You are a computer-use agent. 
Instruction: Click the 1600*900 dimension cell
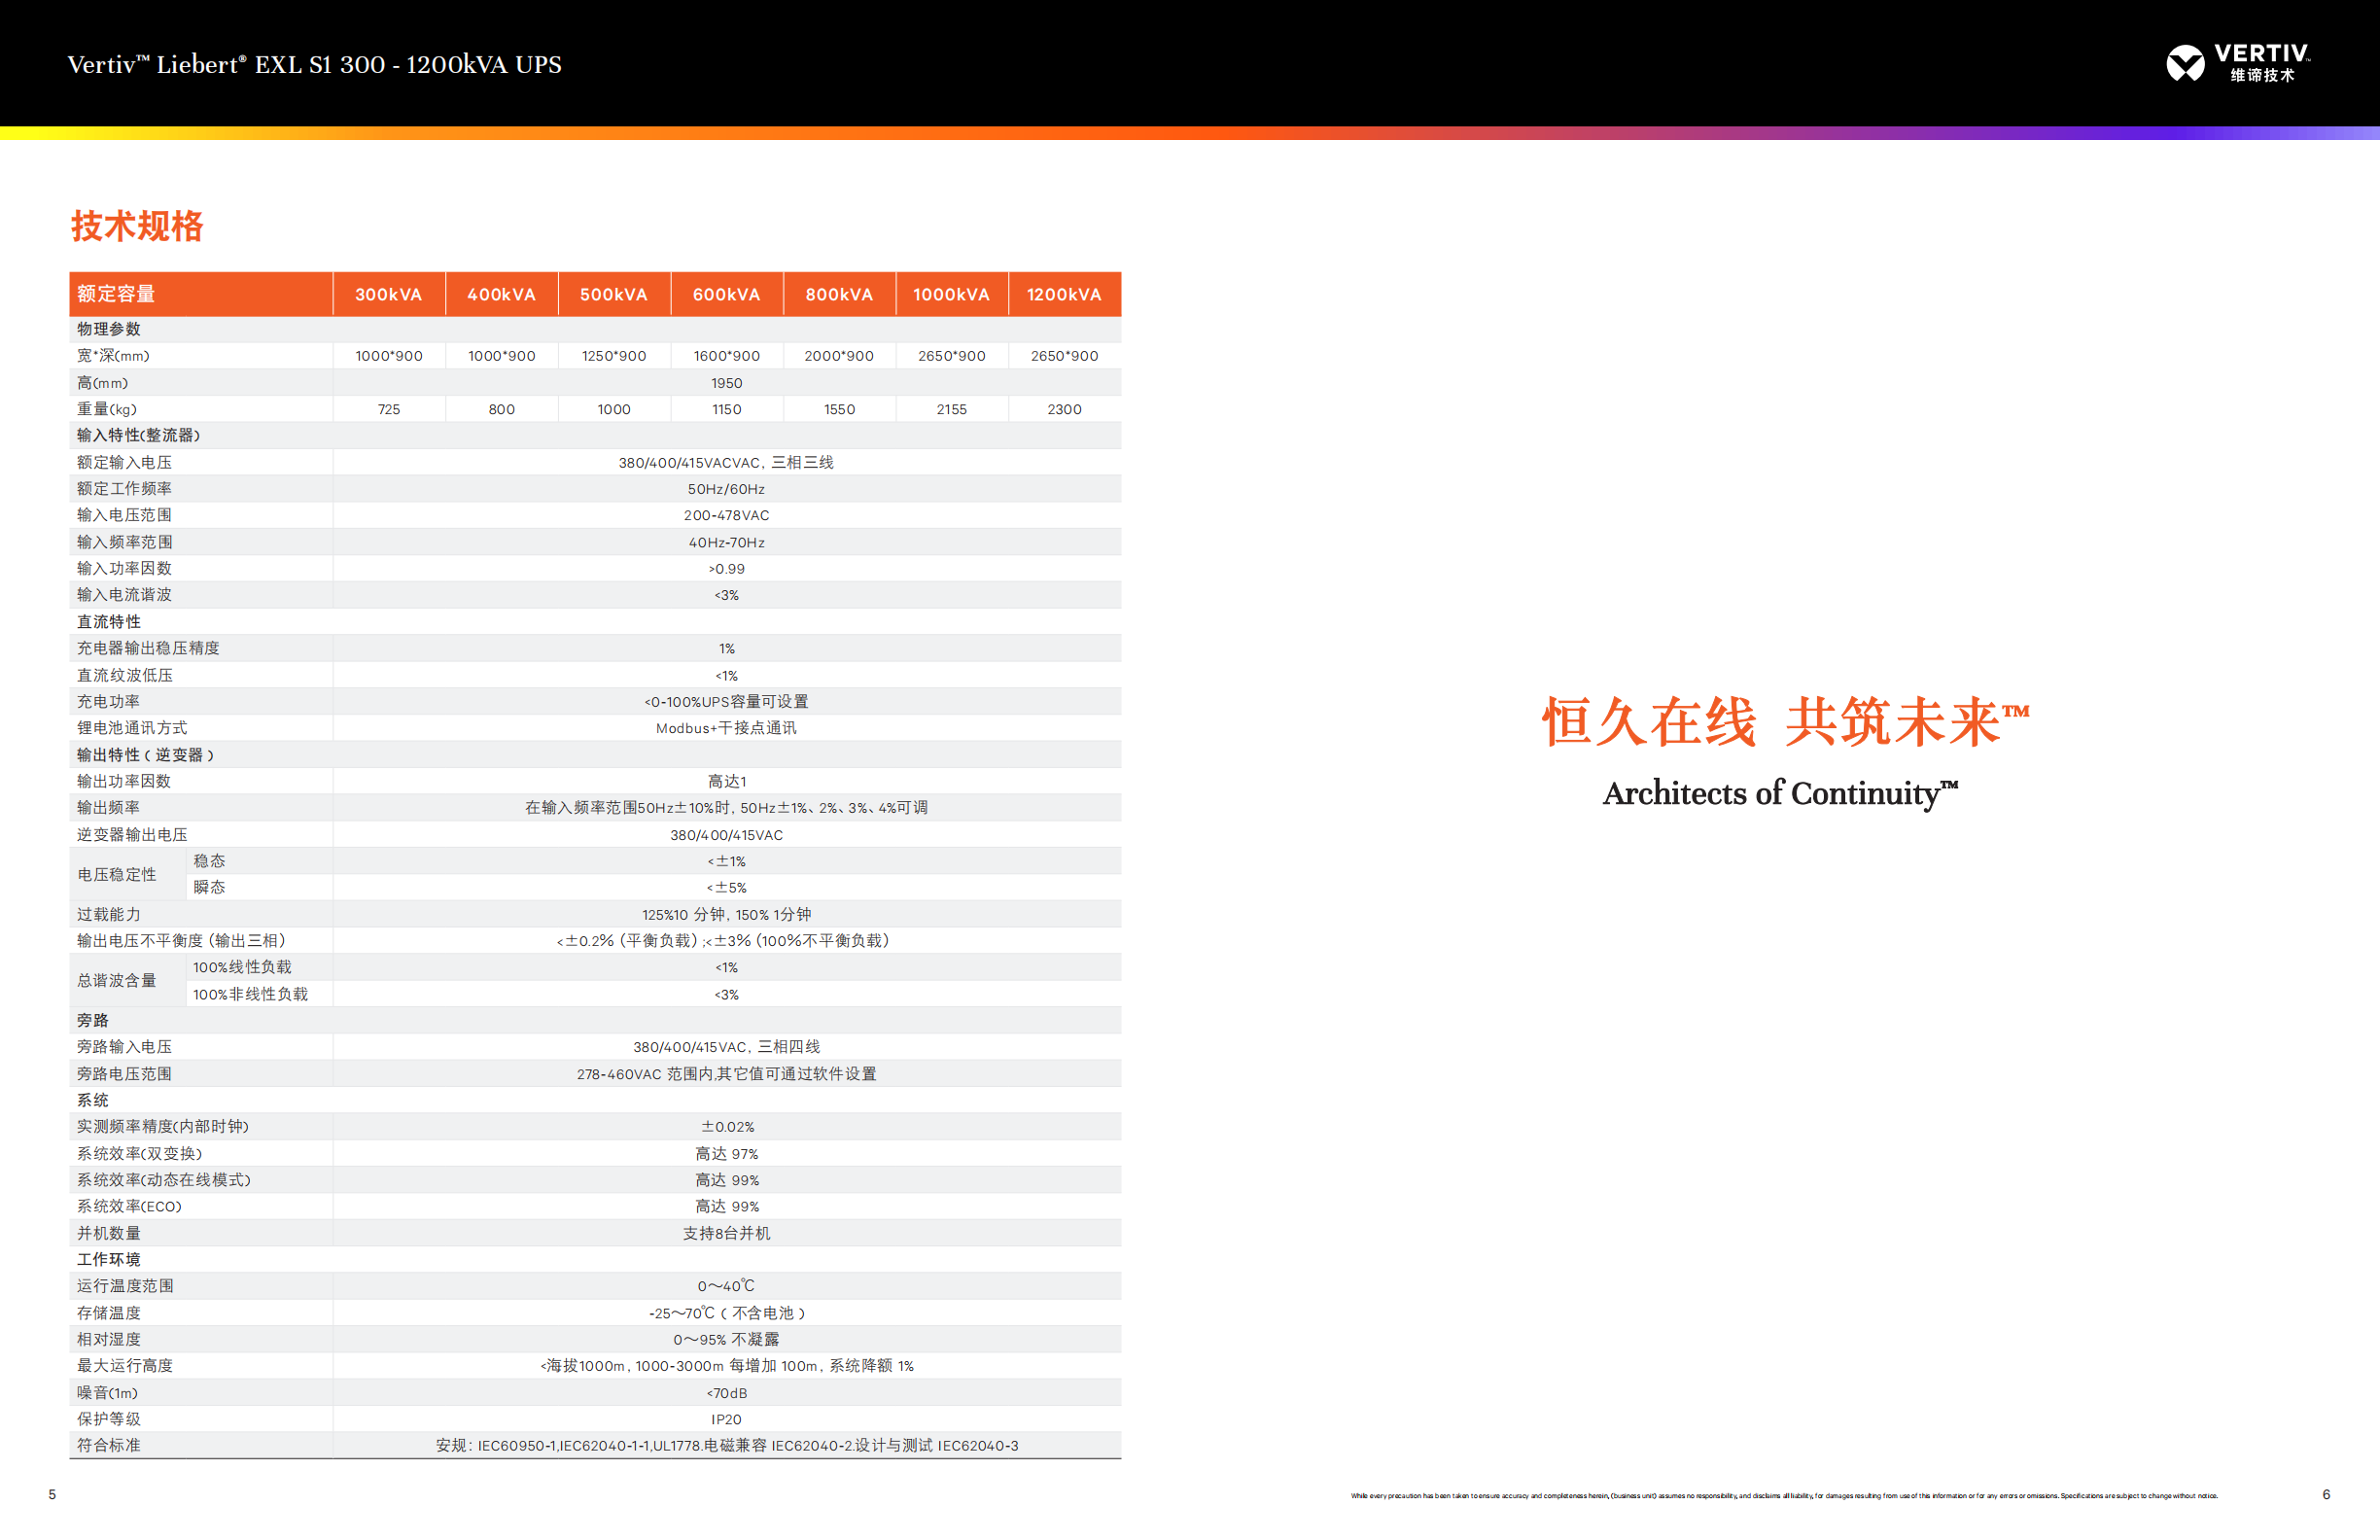click(727, 356)
